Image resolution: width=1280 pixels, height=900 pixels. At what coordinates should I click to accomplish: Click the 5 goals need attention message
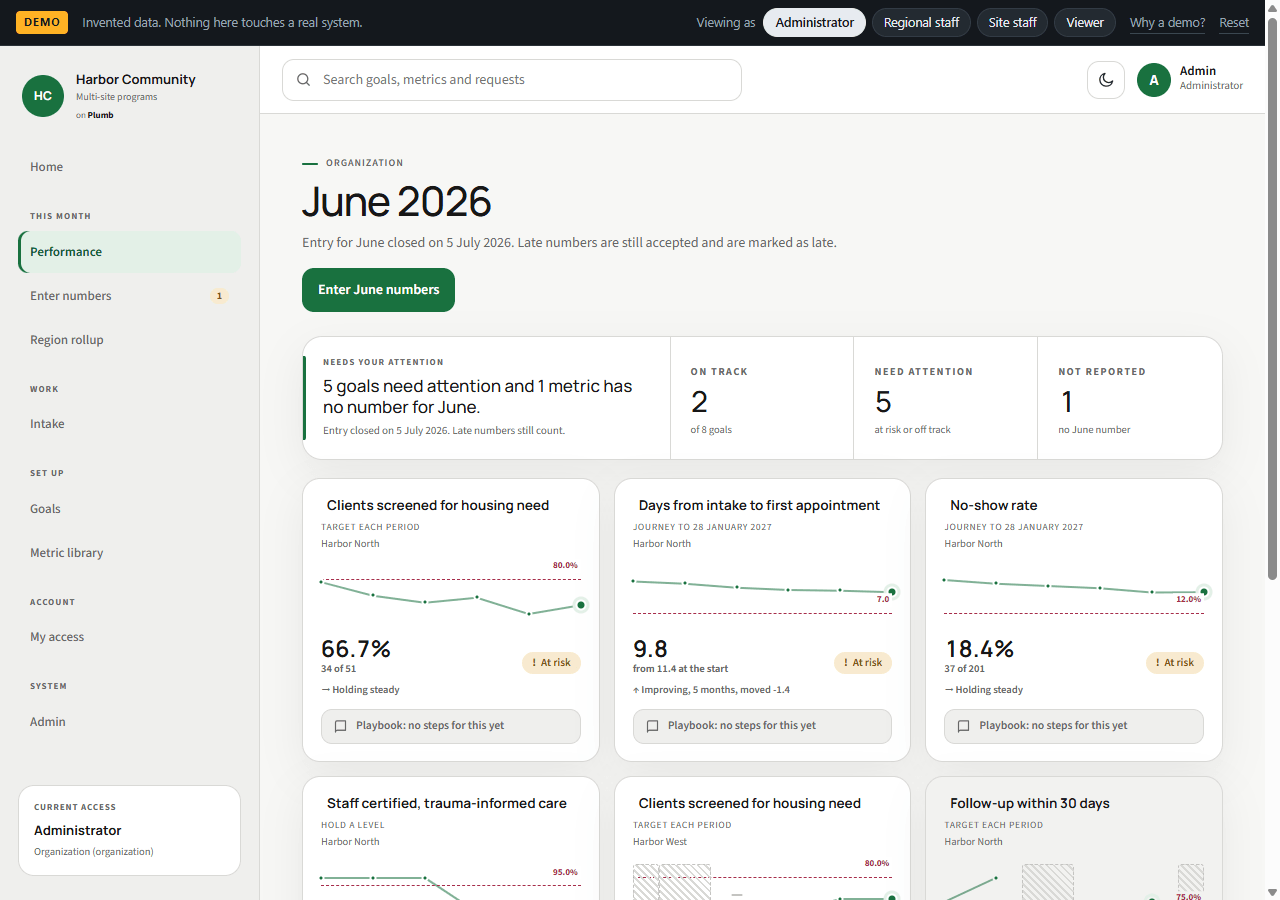click(478, 396)
